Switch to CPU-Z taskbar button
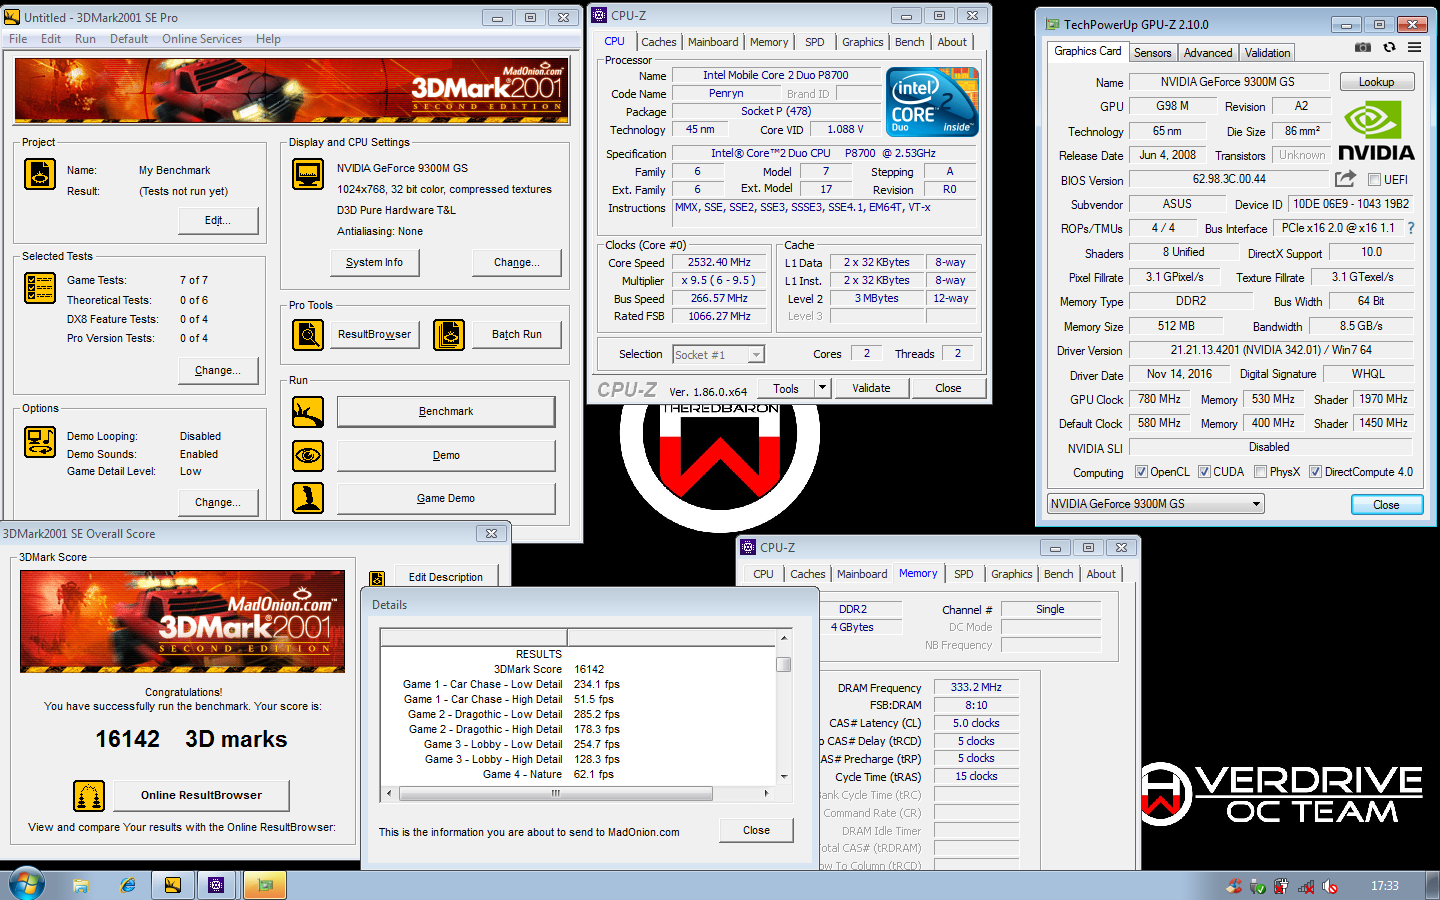Screen dimensions: 1440x900 [x=217, y=886]
